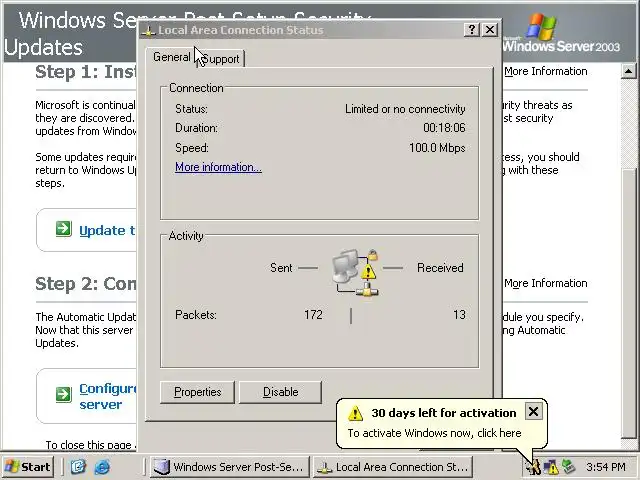Screen dimensions: 640x480
Task: Open the 'Configure server' link in Step 2
Action: pos(108,396)
